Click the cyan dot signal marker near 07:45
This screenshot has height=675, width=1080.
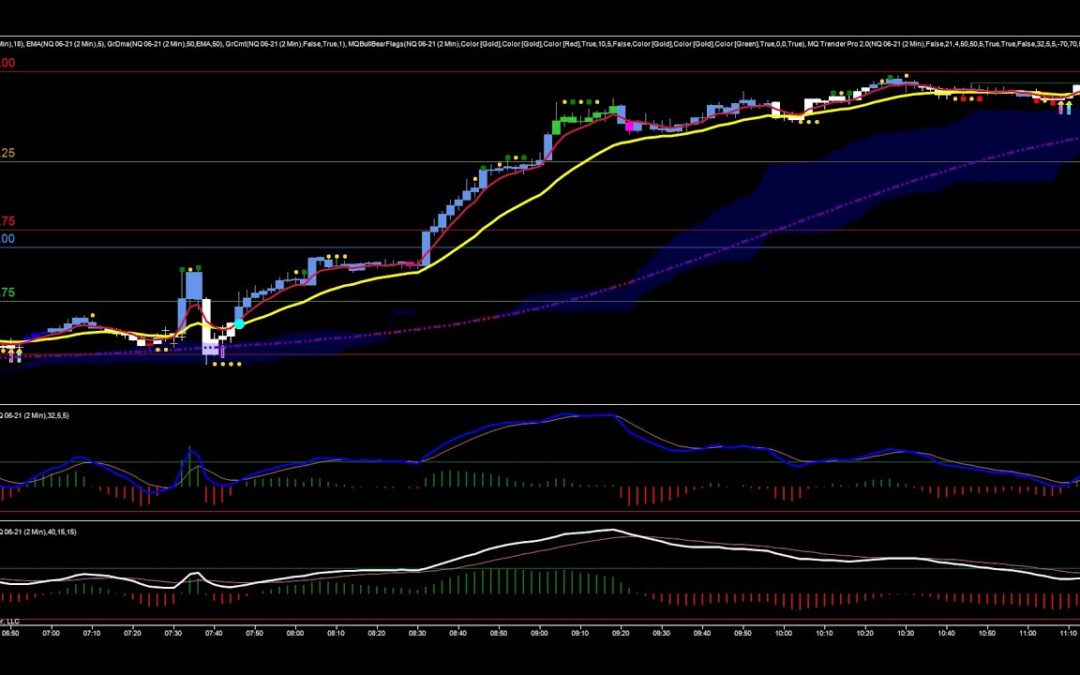tap(240, 324)
